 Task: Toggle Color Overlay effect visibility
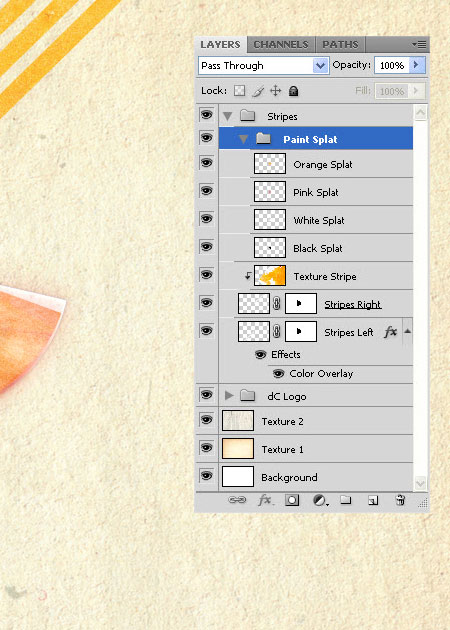(x=278, y=374)
